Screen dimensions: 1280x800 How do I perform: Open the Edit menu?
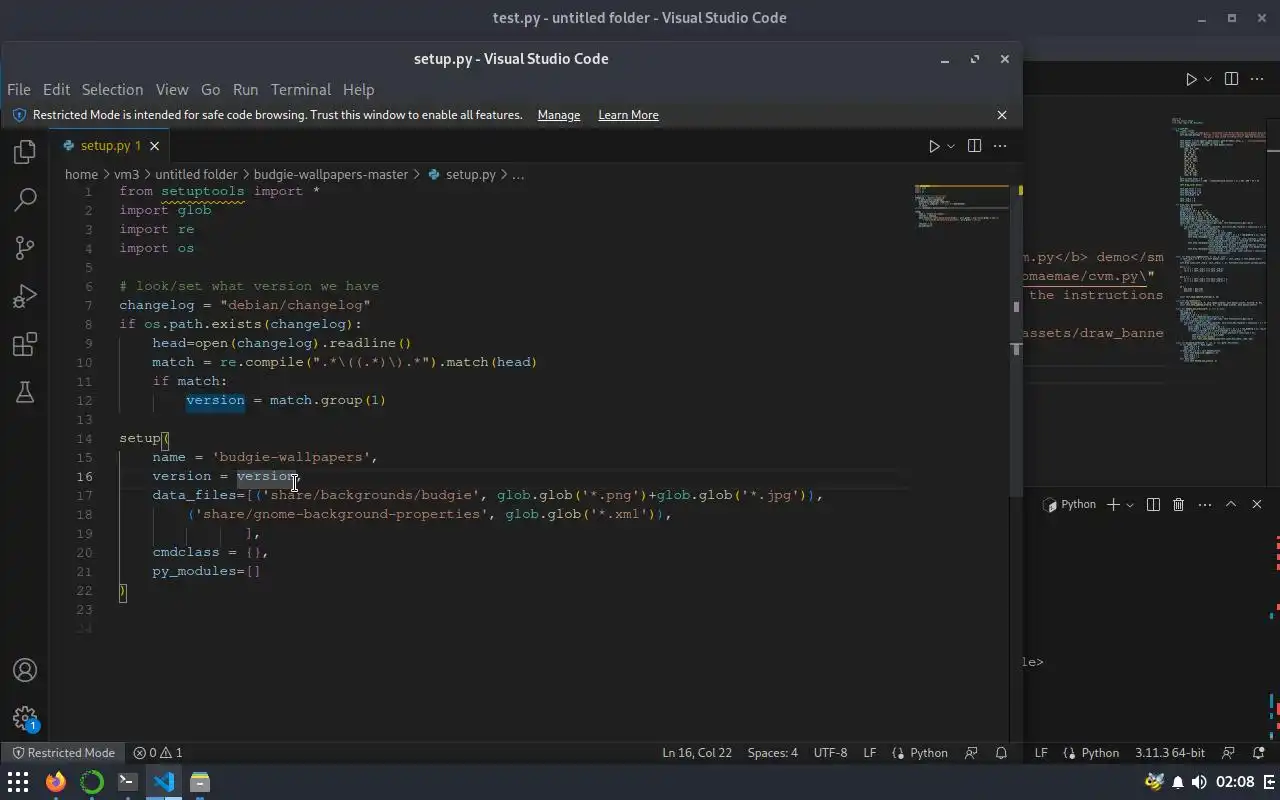pyautogui.click(x=56, y=89)
